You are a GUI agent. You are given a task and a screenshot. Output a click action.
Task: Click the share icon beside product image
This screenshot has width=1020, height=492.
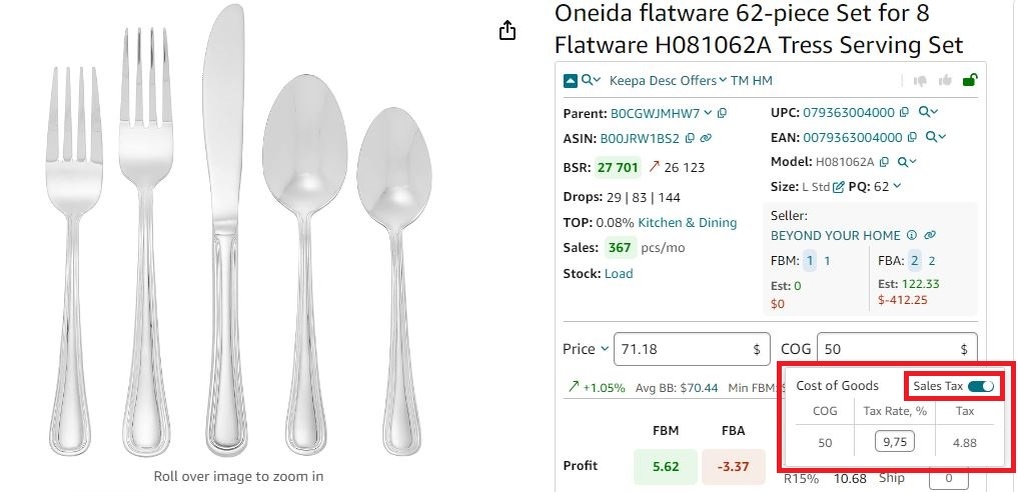pos(507,30)
